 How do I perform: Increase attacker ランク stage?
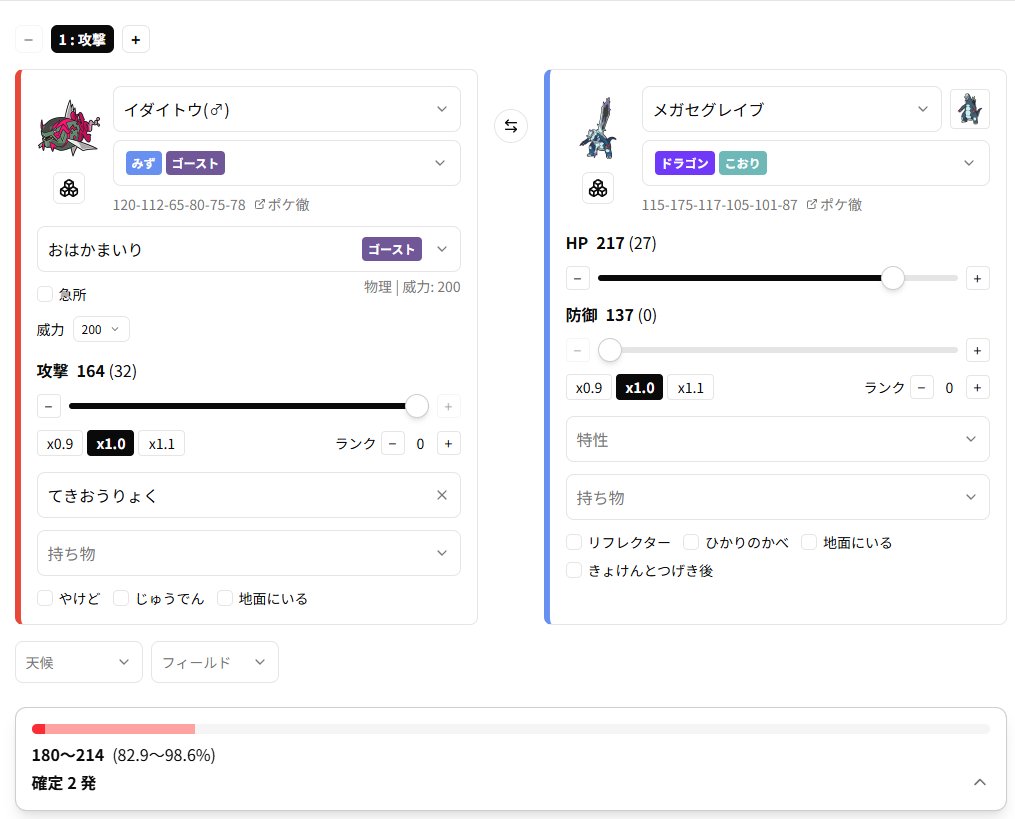pos(449,443)
